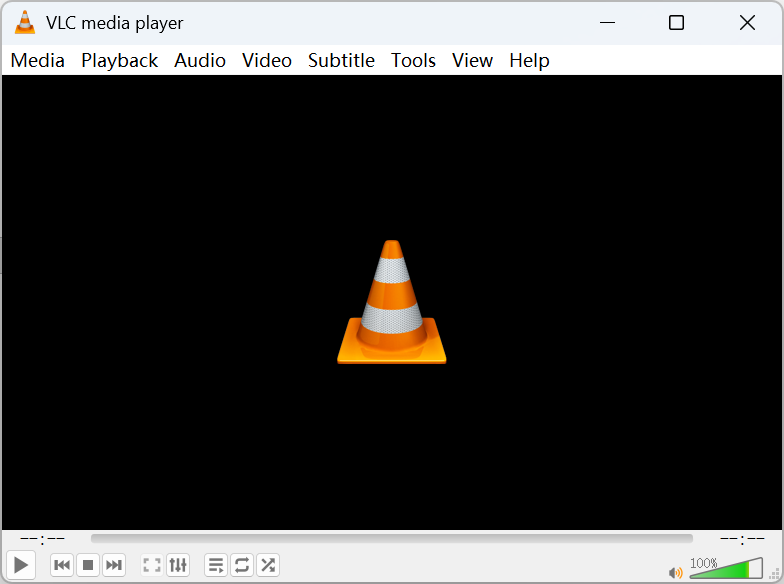Open the Playback menu

120,60
